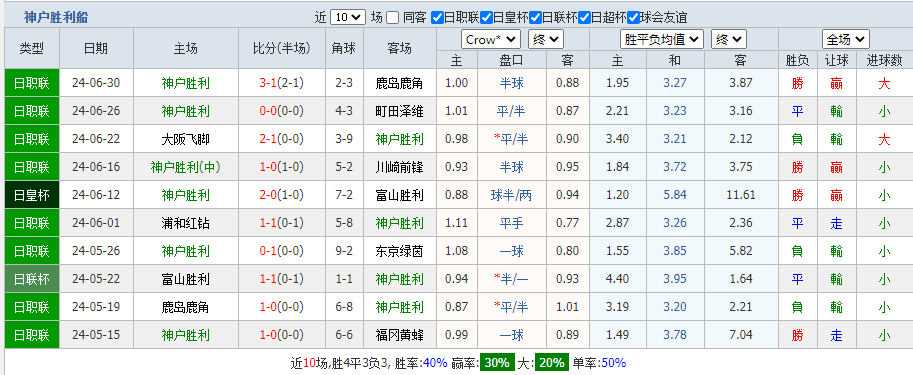This screenshot has width=913, height=375.
Task: Open 川崎前锋 away team link
Action: coord(399,167)
